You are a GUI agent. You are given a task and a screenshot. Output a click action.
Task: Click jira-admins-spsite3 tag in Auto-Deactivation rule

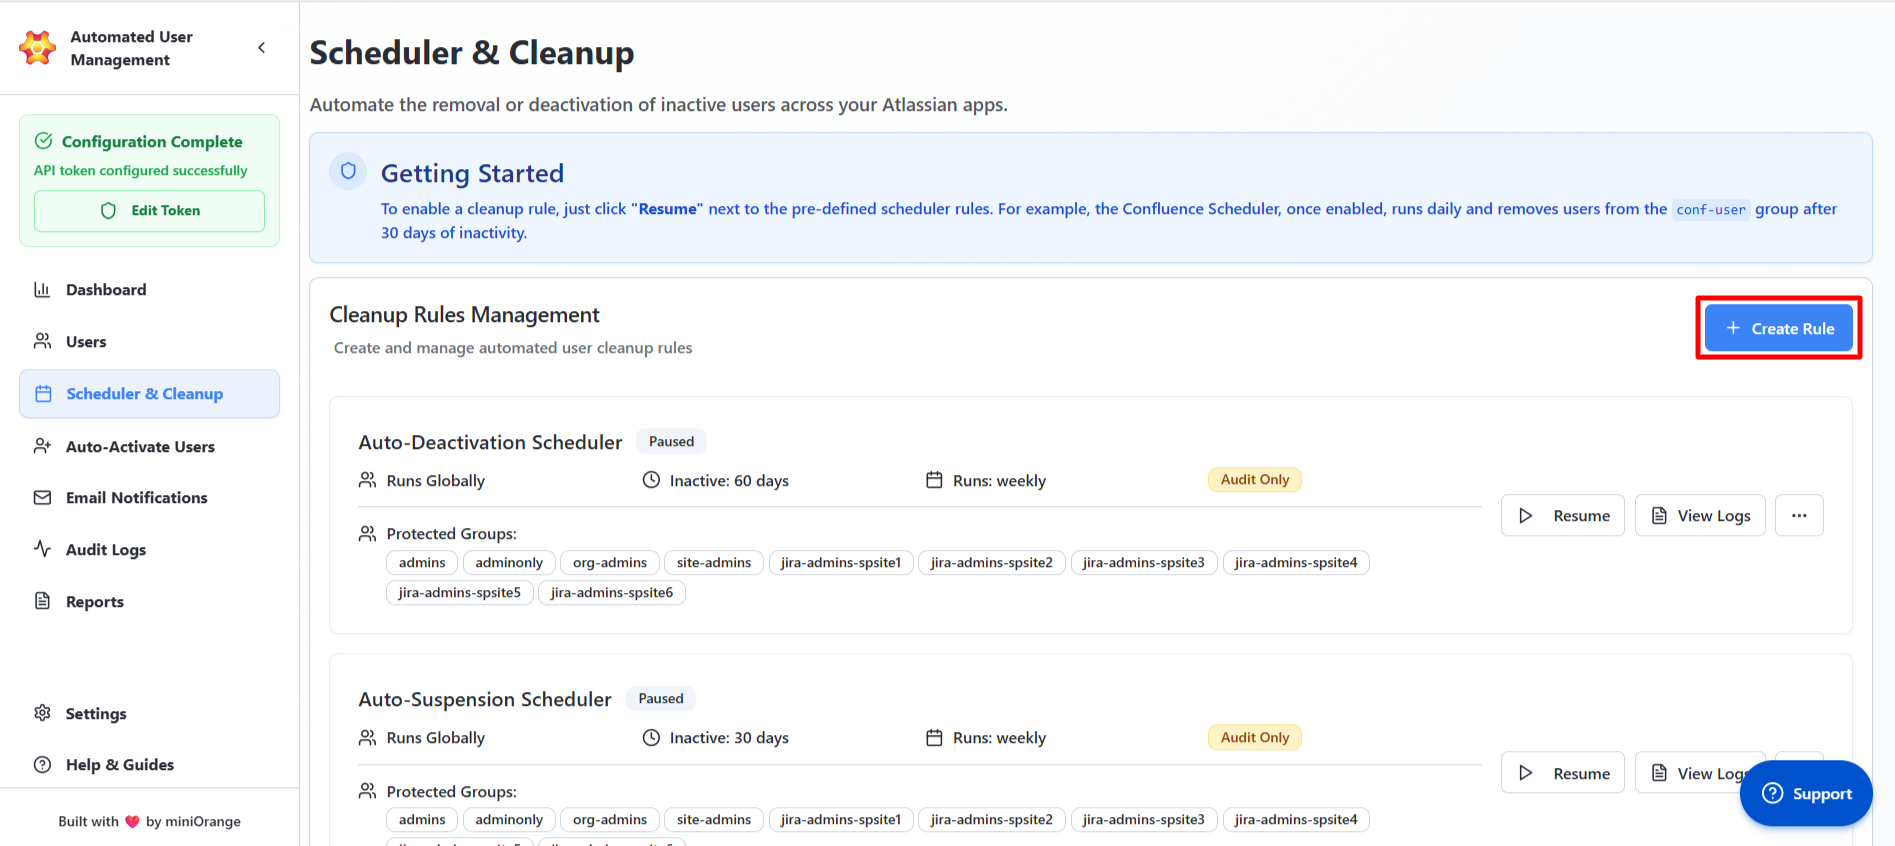1144,563
